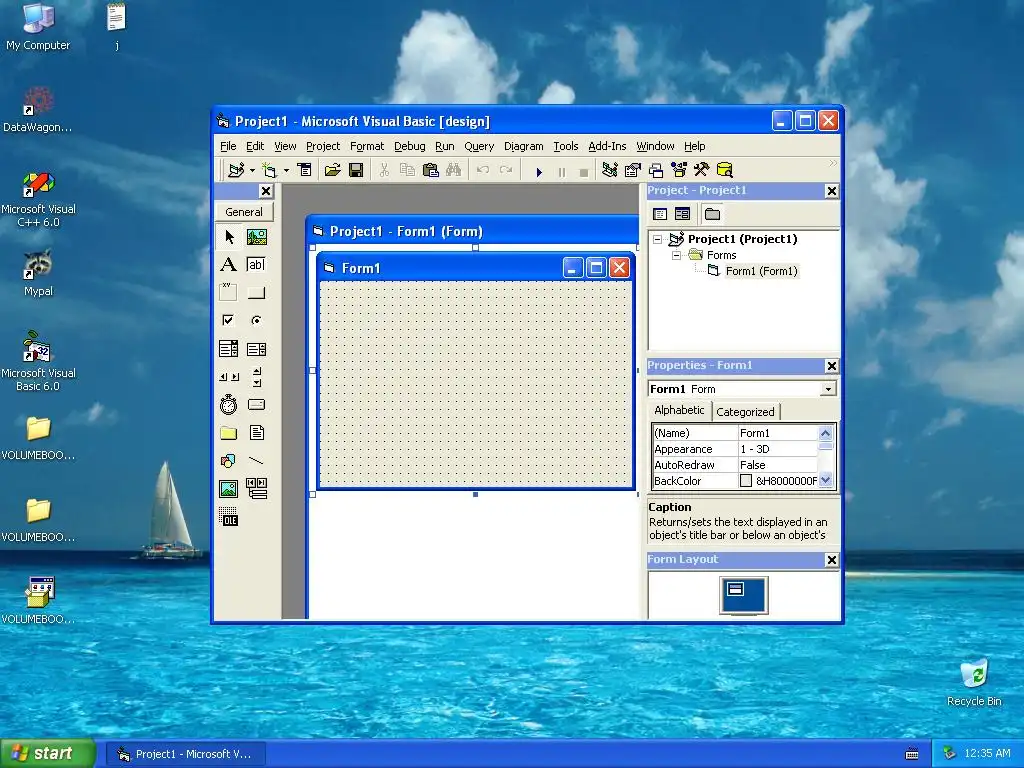
Task: Click the General tab in toolbox
Action: [x=244, y=212]
